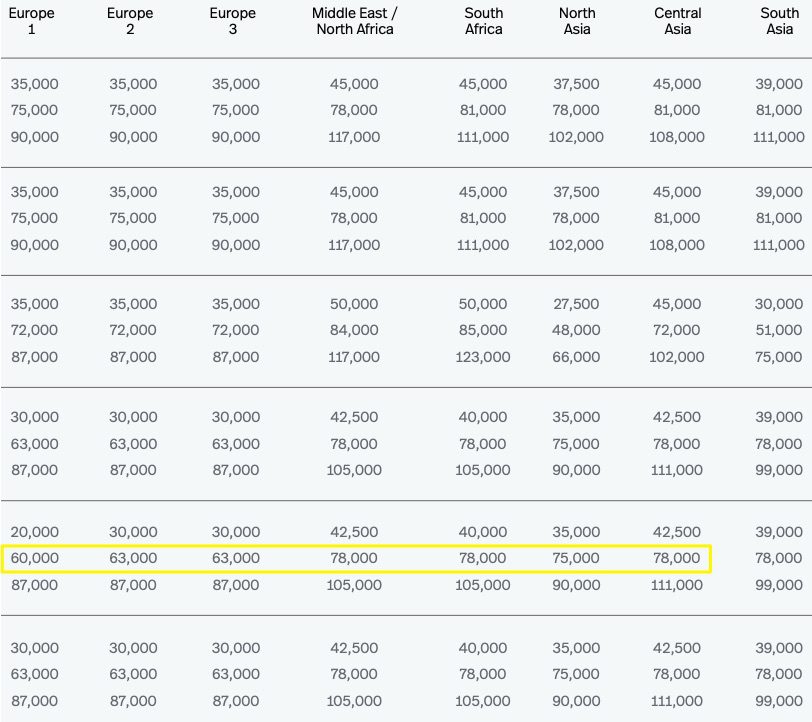
Task: Click the Central Asia column header
Action: pos(677,21)
